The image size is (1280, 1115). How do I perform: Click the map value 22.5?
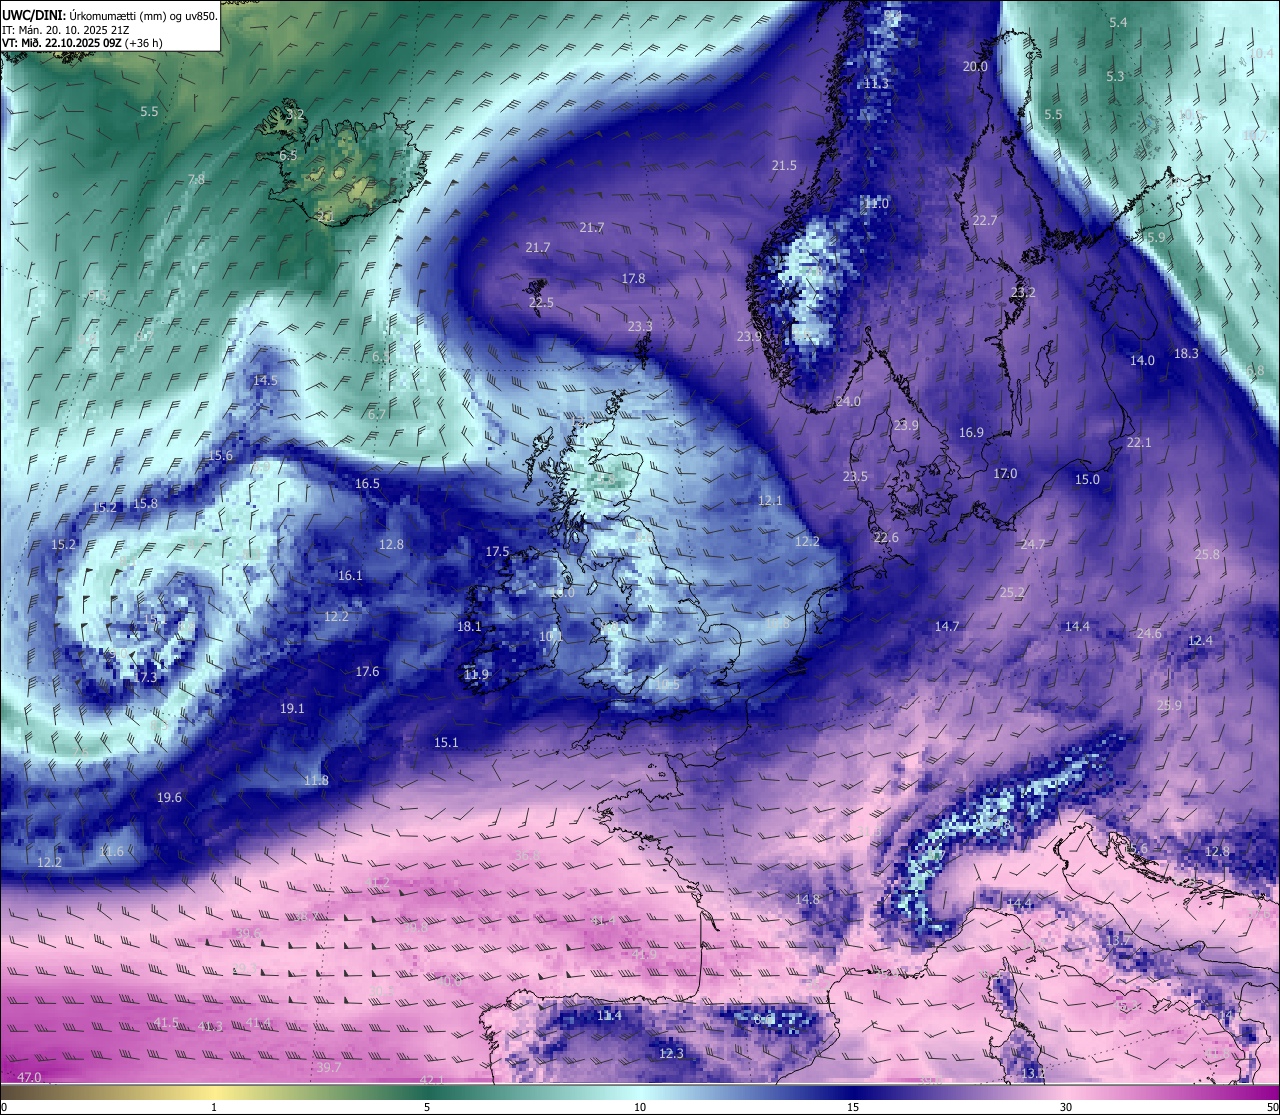coord(541,303)
